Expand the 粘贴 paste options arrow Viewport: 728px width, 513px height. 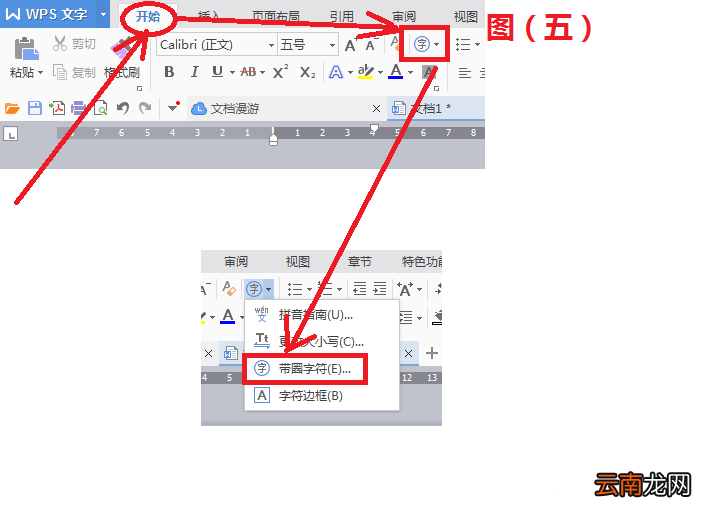pyautogui.click(x=40, y=72)
